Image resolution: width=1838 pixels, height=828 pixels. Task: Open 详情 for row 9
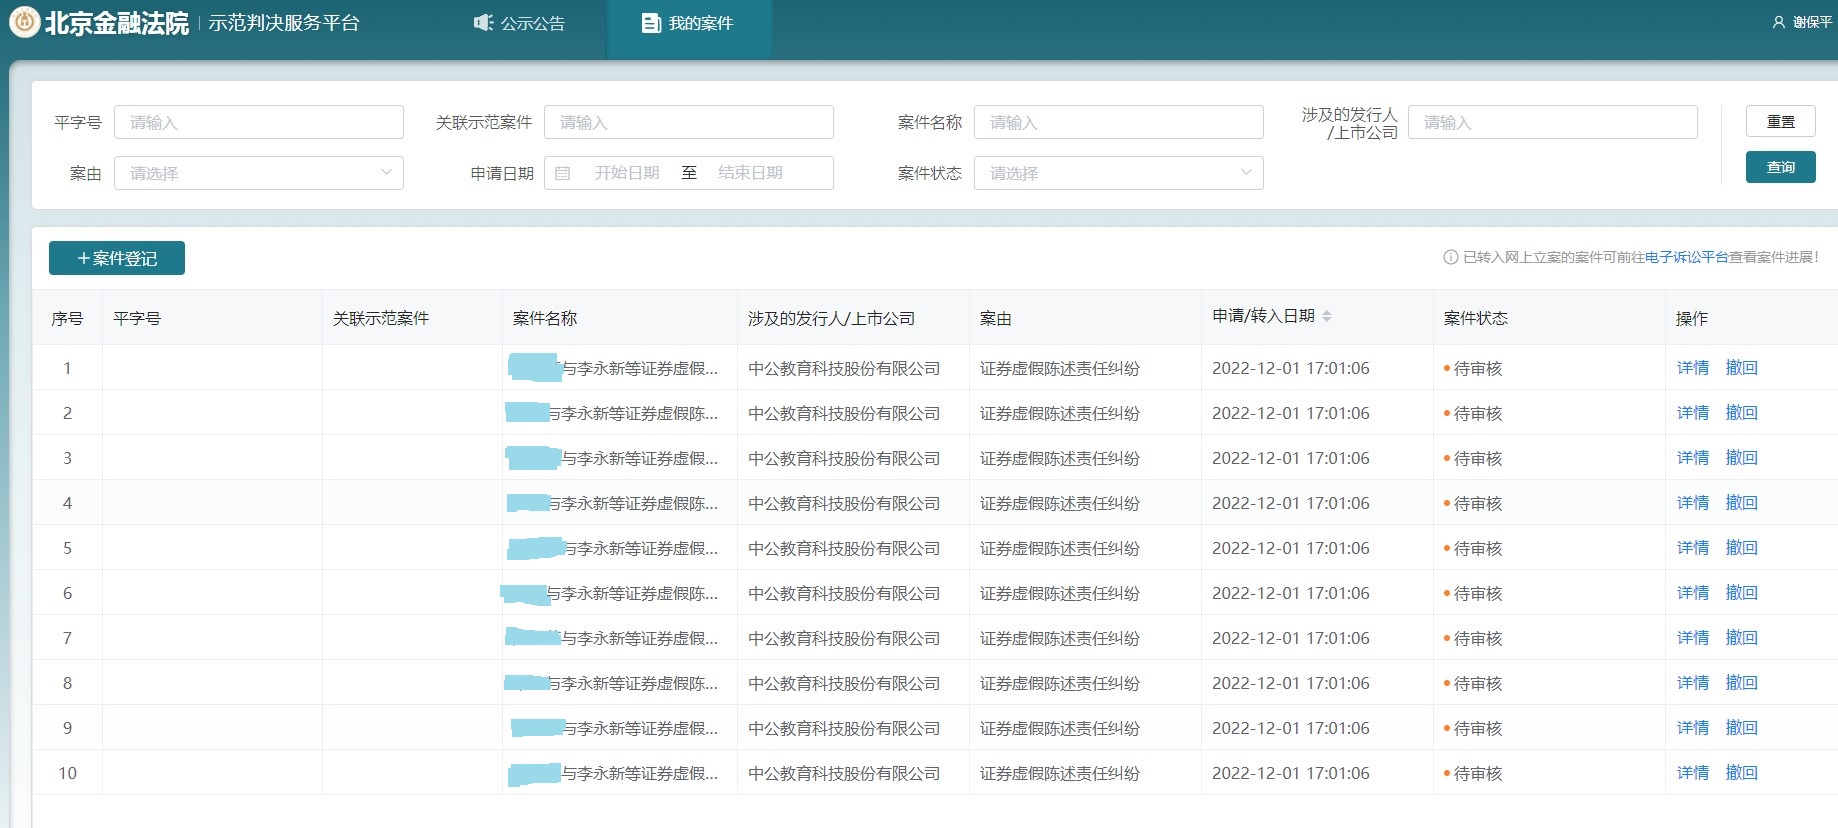coord(1693,728)
